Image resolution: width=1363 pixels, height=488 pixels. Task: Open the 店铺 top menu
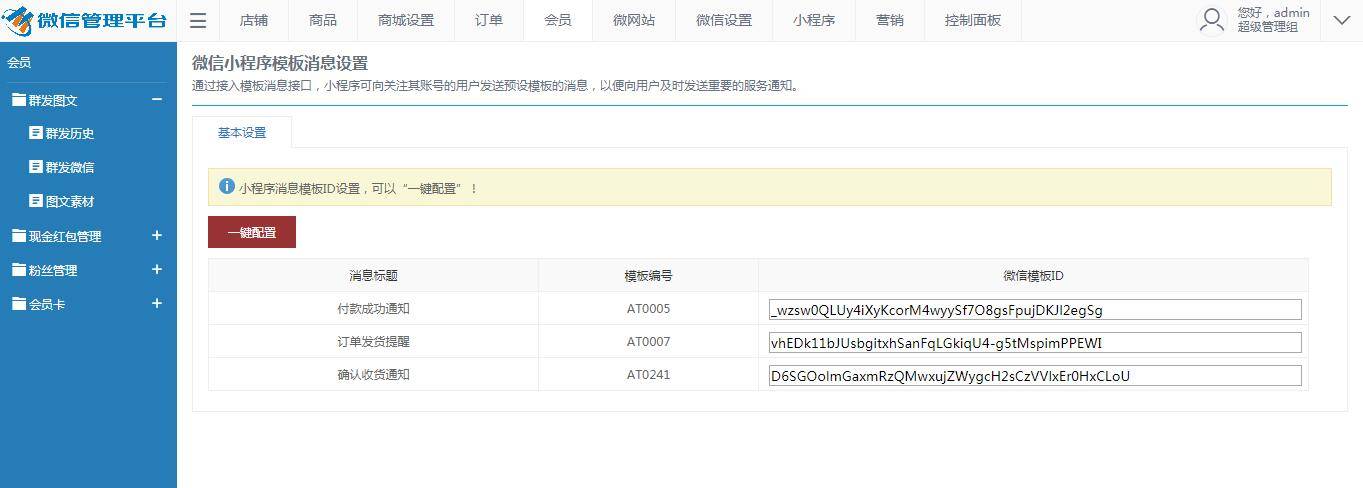click(253, 20)
